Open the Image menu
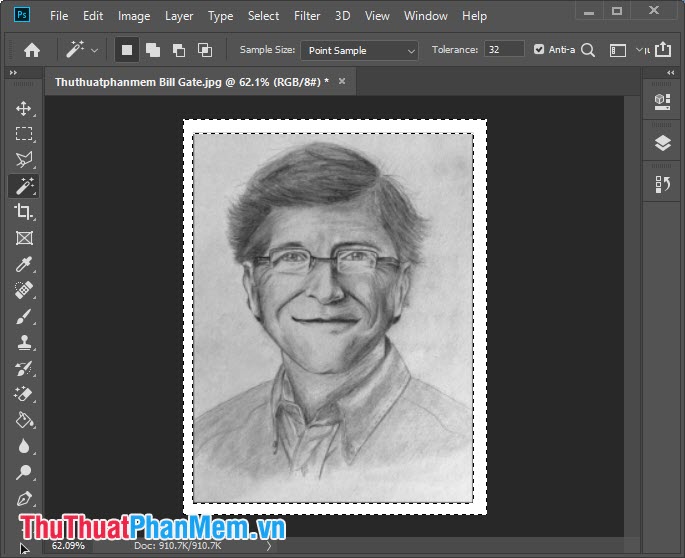 [x=134, y=16]
